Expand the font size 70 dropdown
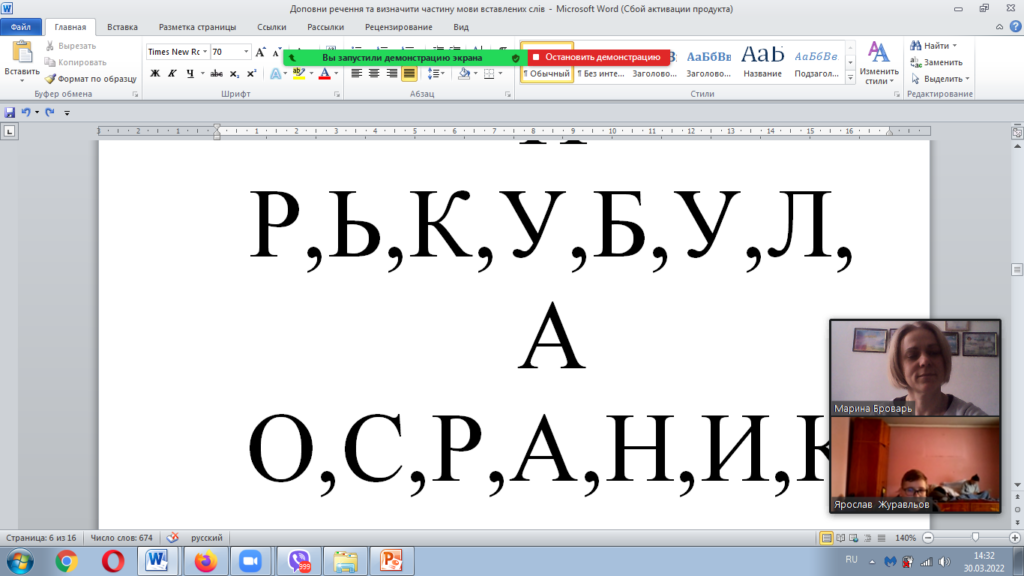This screenshot has height=576, width=1024. tap(246, 52)
